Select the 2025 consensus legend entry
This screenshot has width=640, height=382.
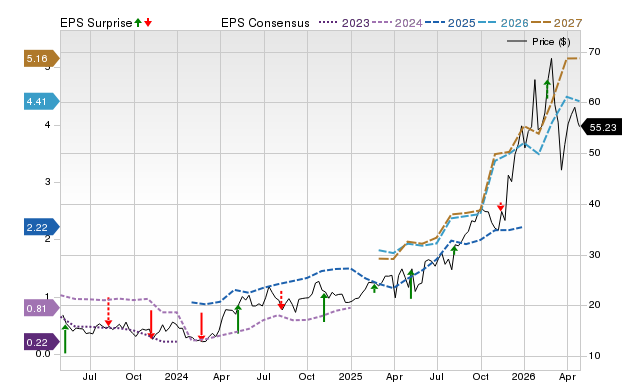[450, 23]
